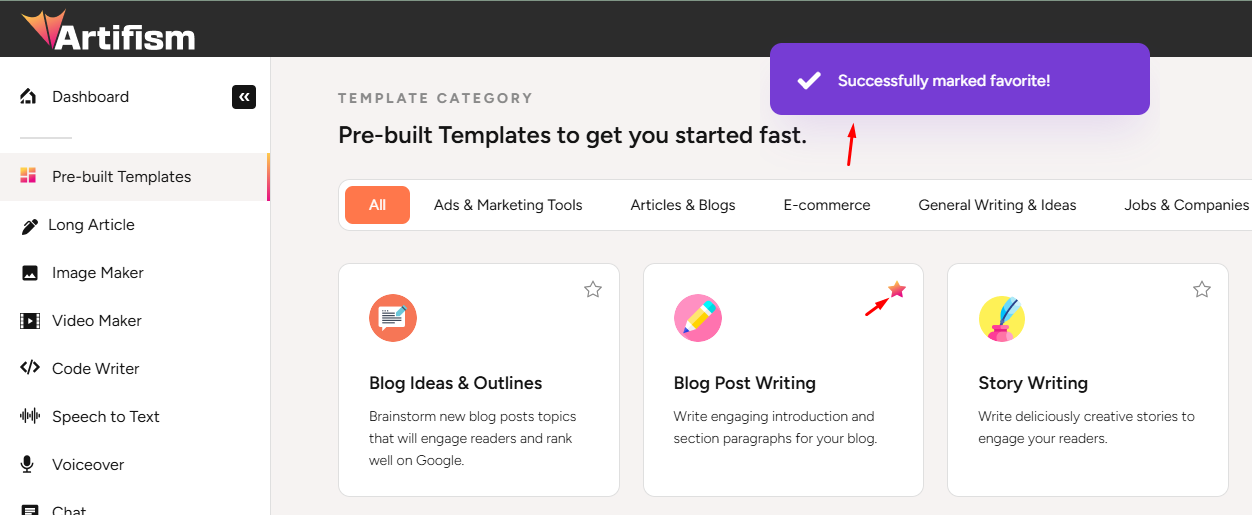Click the Blog Ideas & Outlines icon thumbnail

click(x=393, y=318)
